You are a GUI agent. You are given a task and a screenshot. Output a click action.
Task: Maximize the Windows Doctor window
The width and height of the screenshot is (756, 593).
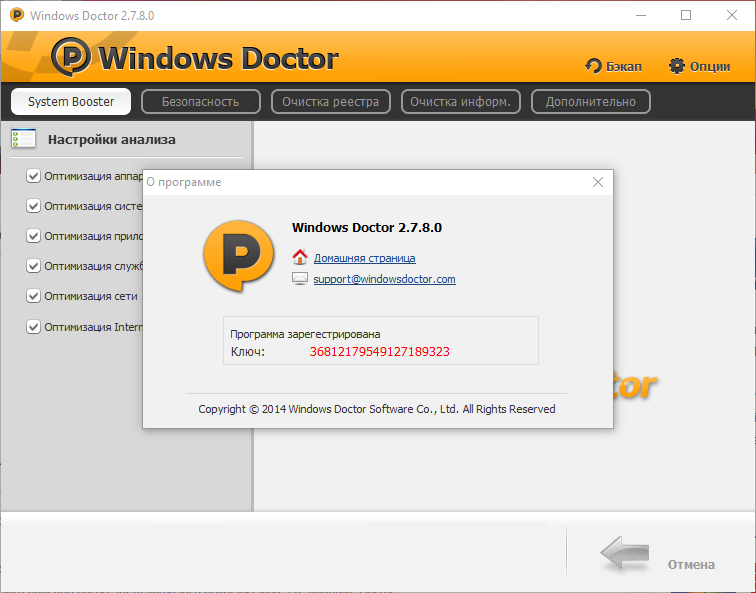686,15
